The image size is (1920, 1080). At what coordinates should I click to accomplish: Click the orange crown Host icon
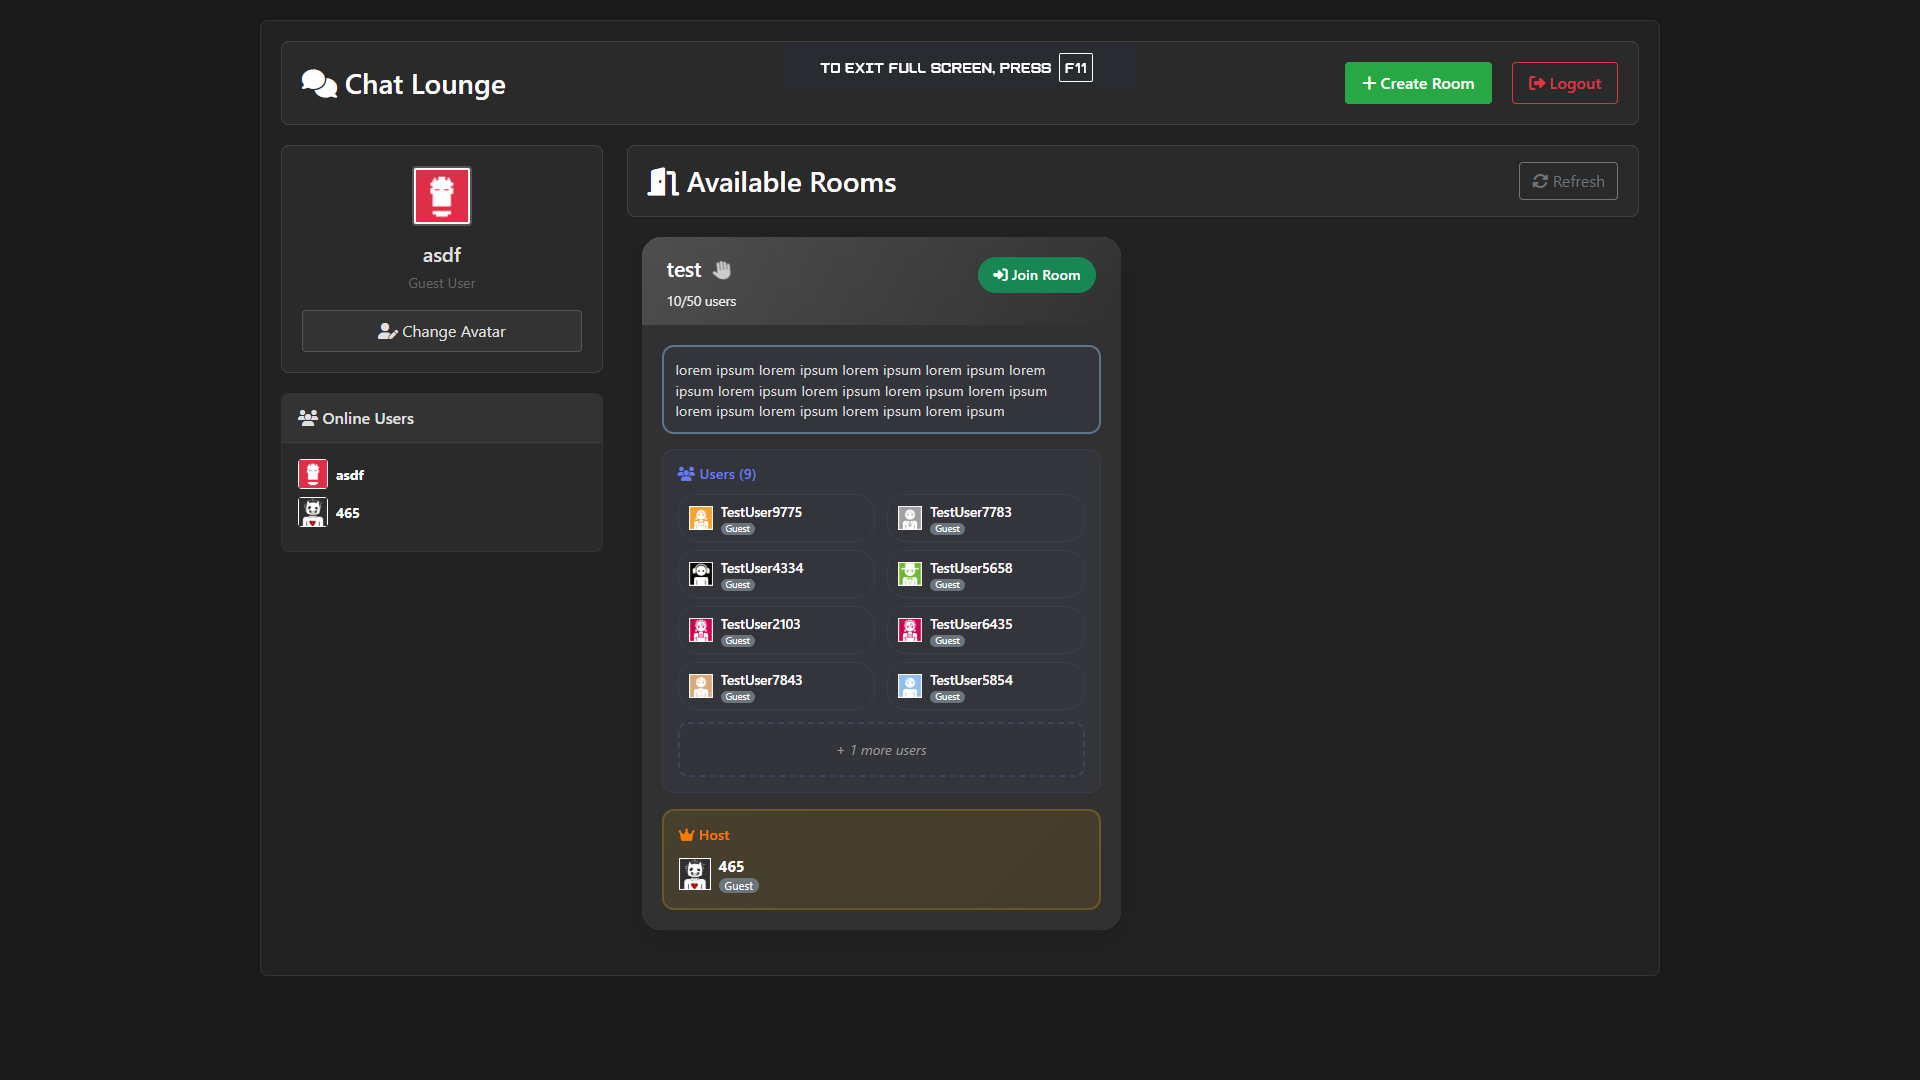click(x=686, y=835)
